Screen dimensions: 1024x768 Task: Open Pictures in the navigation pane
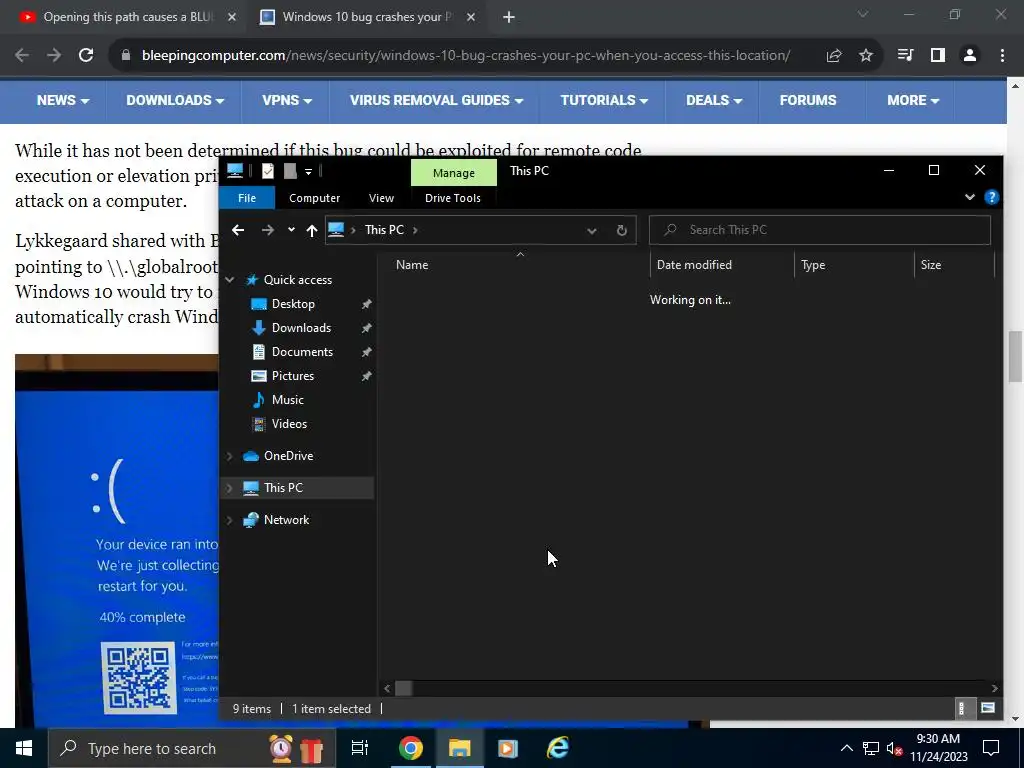click(x=293, y=376)
